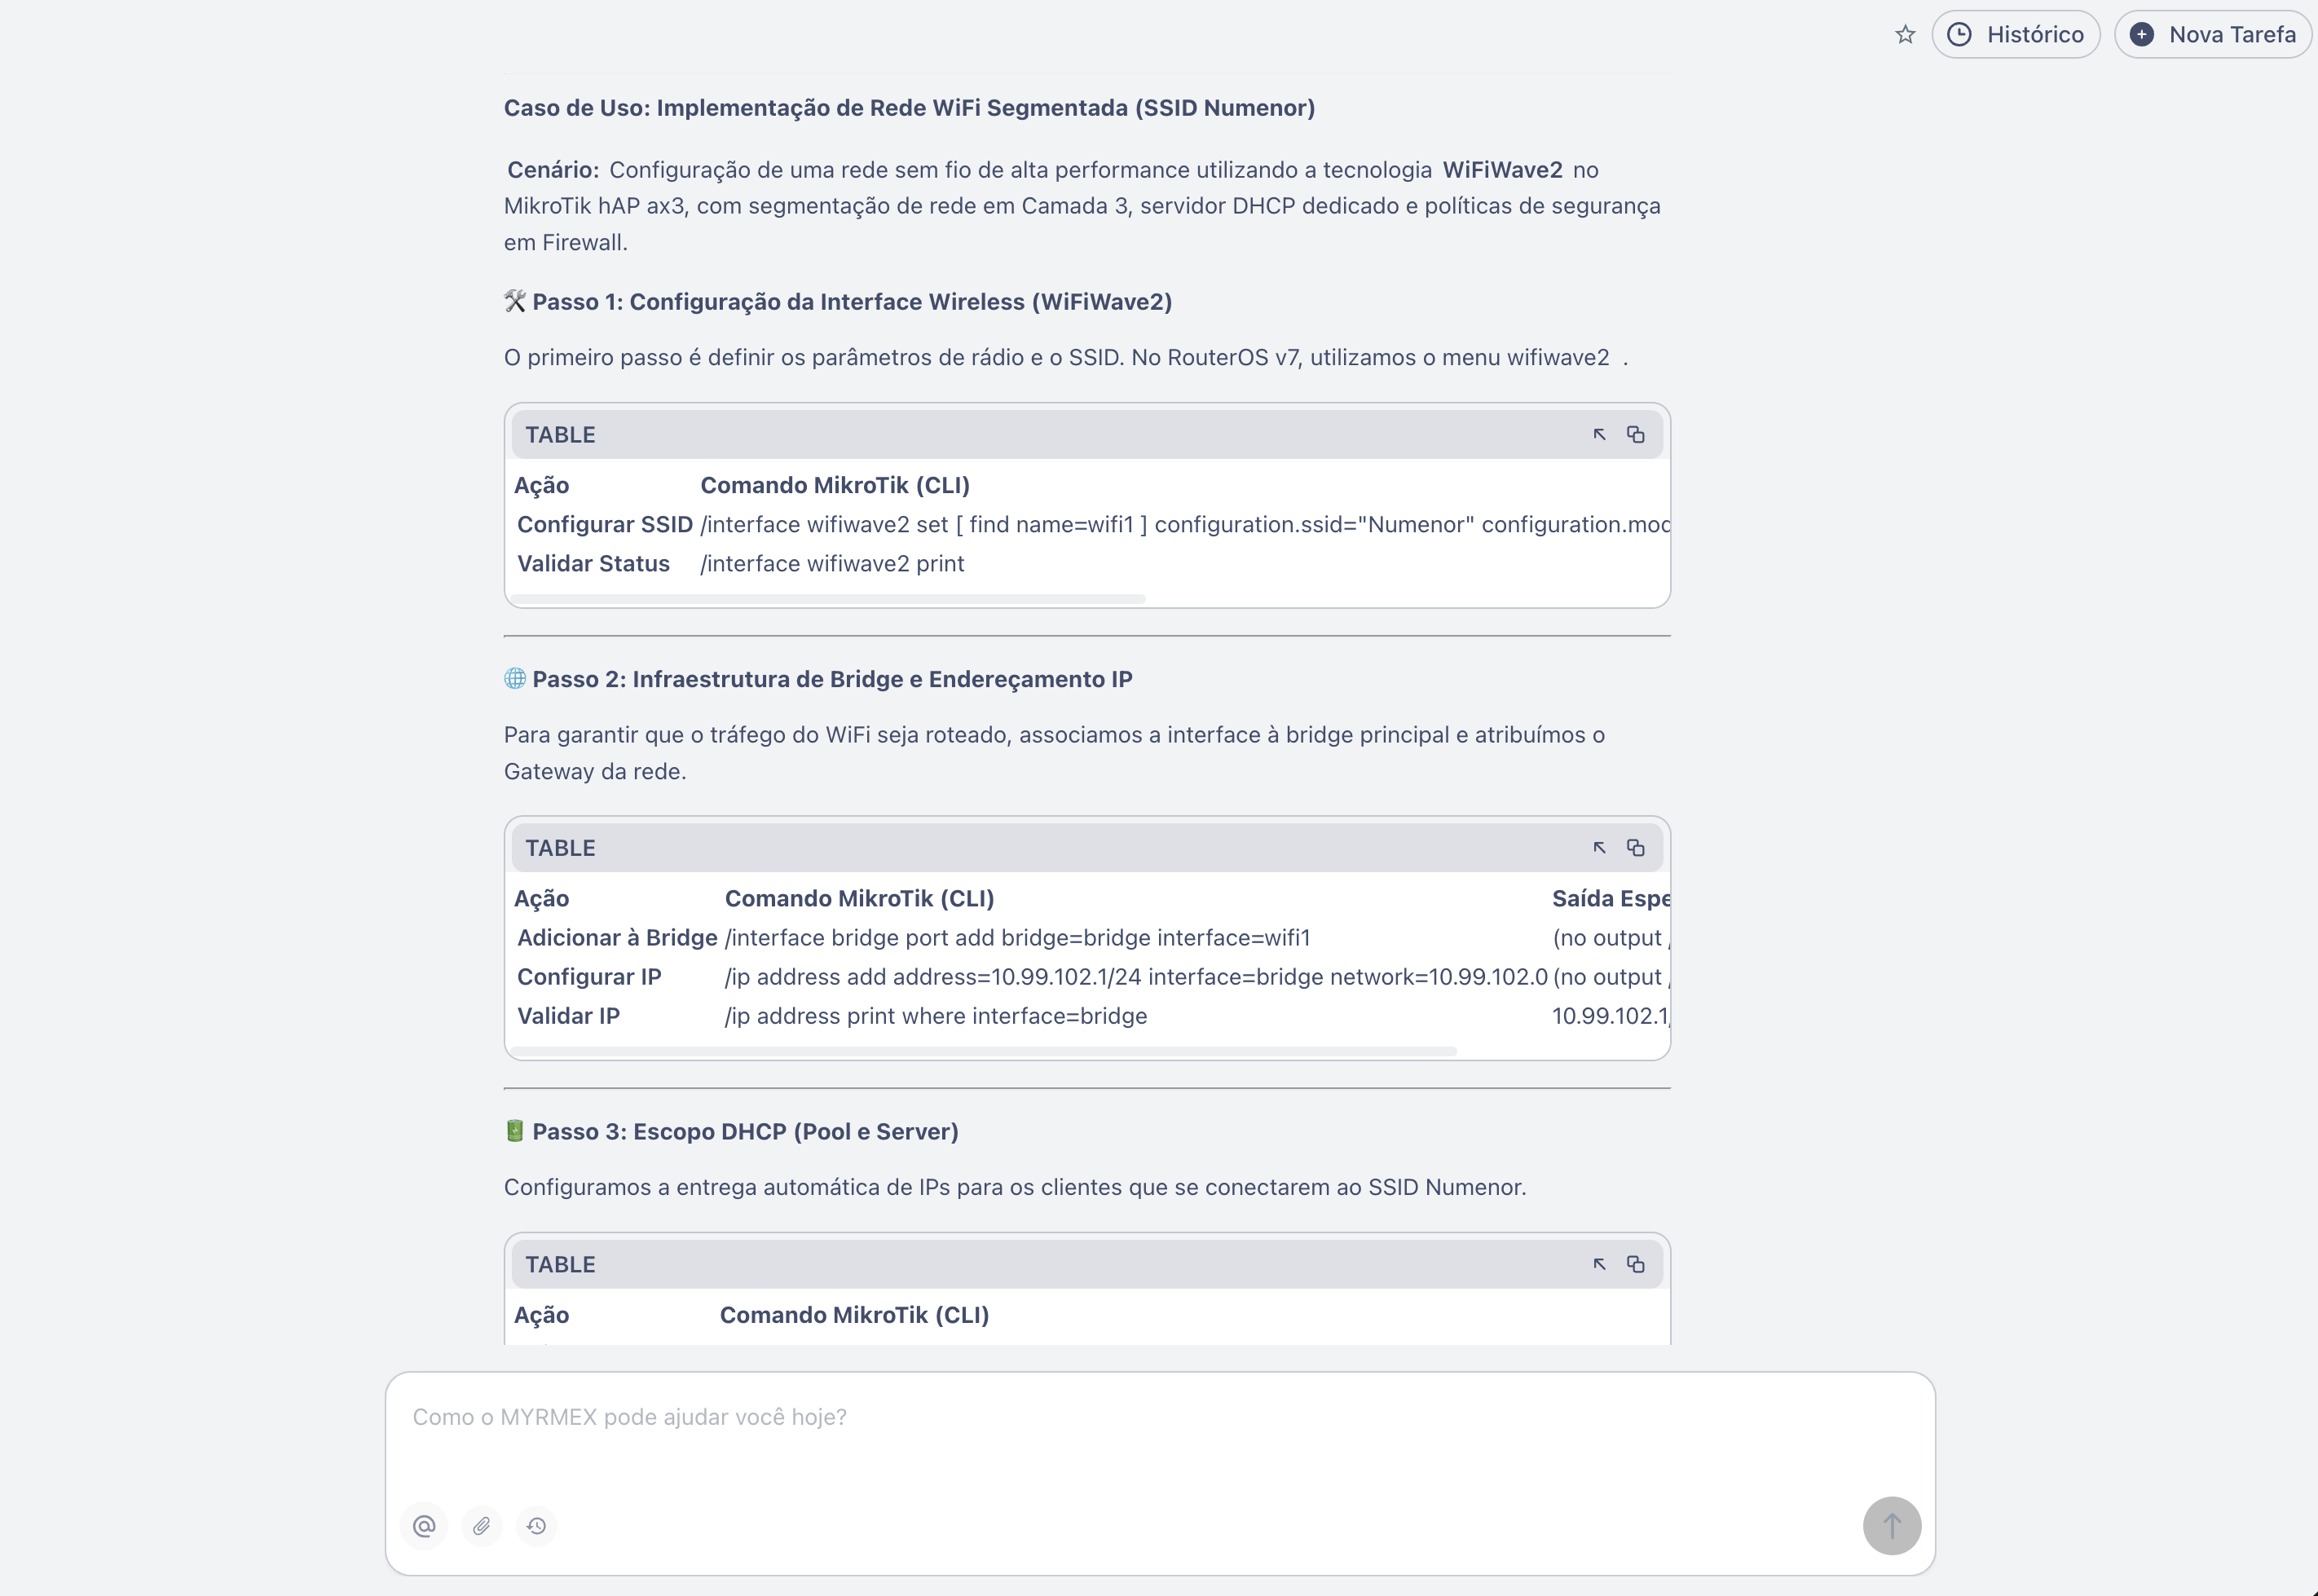Click the plus icon in Nova Tarefa
Image resolution: width=2318 pixels, height=1596 pixels.
[2141, 34]
